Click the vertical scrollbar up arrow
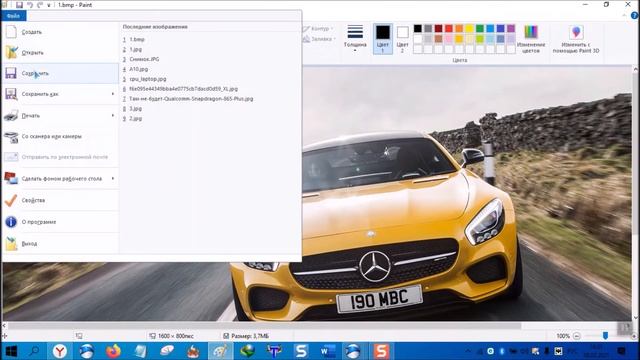The height and width of the screenshot is (360, 640). [636, 70]
